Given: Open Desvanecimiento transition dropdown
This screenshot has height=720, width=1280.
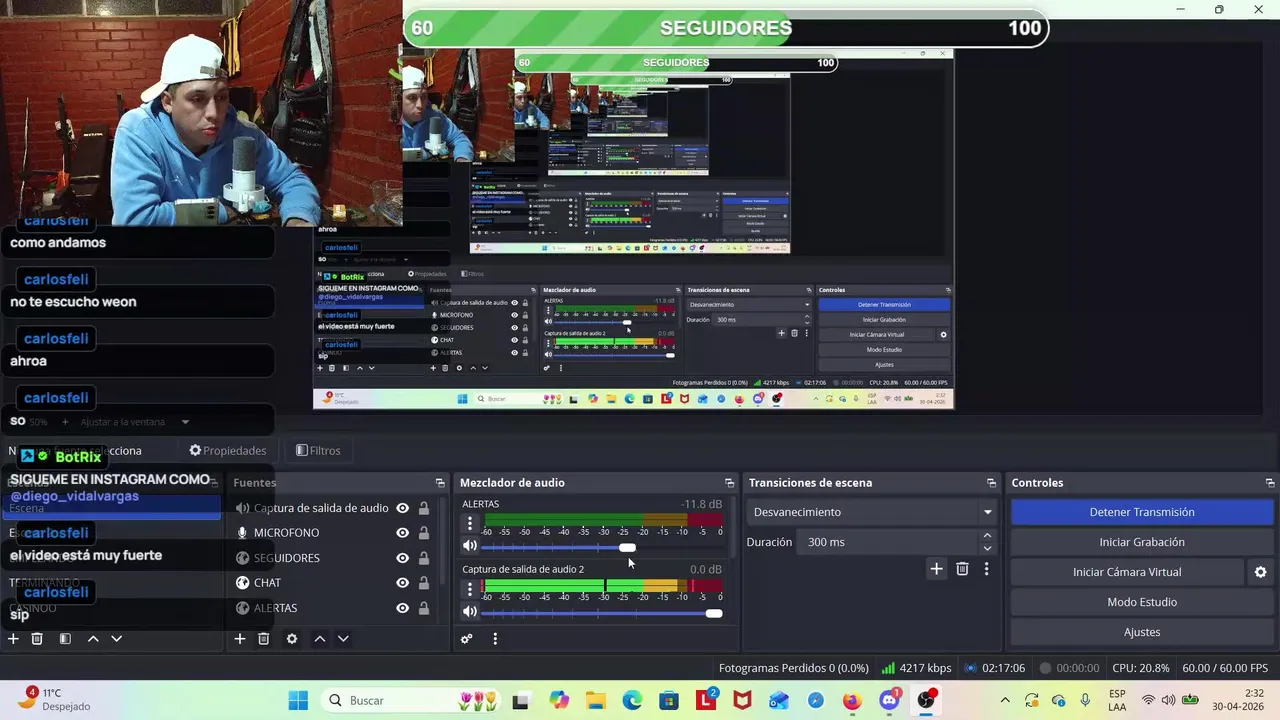Looking at the screenshot, I should pos(872,512).
